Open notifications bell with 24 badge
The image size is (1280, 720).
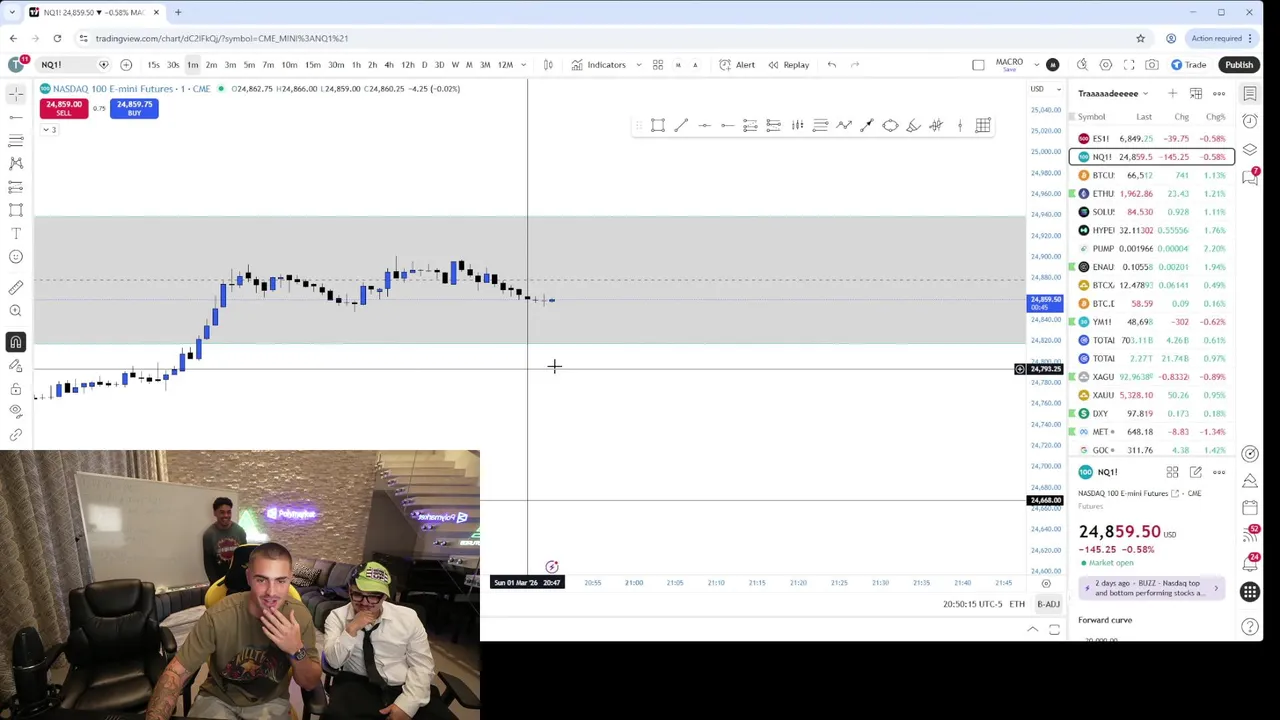click(1250, 562)
